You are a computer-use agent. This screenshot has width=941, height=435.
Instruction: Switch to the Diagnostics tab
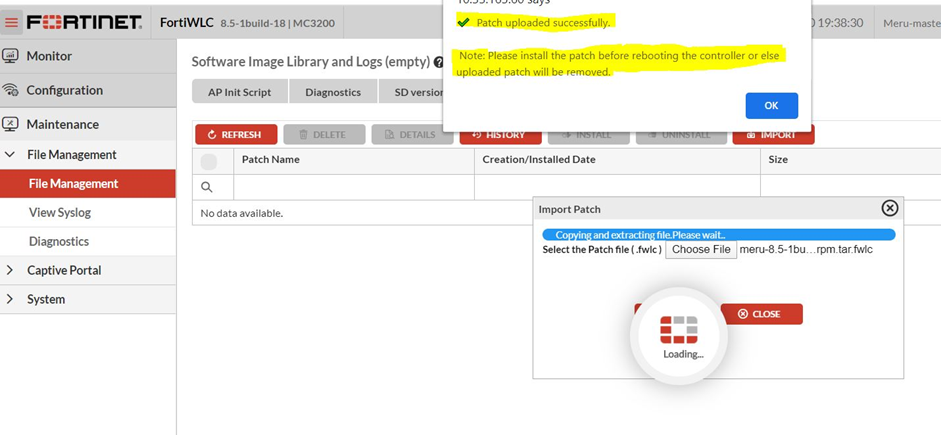click(x=333, y=92)
